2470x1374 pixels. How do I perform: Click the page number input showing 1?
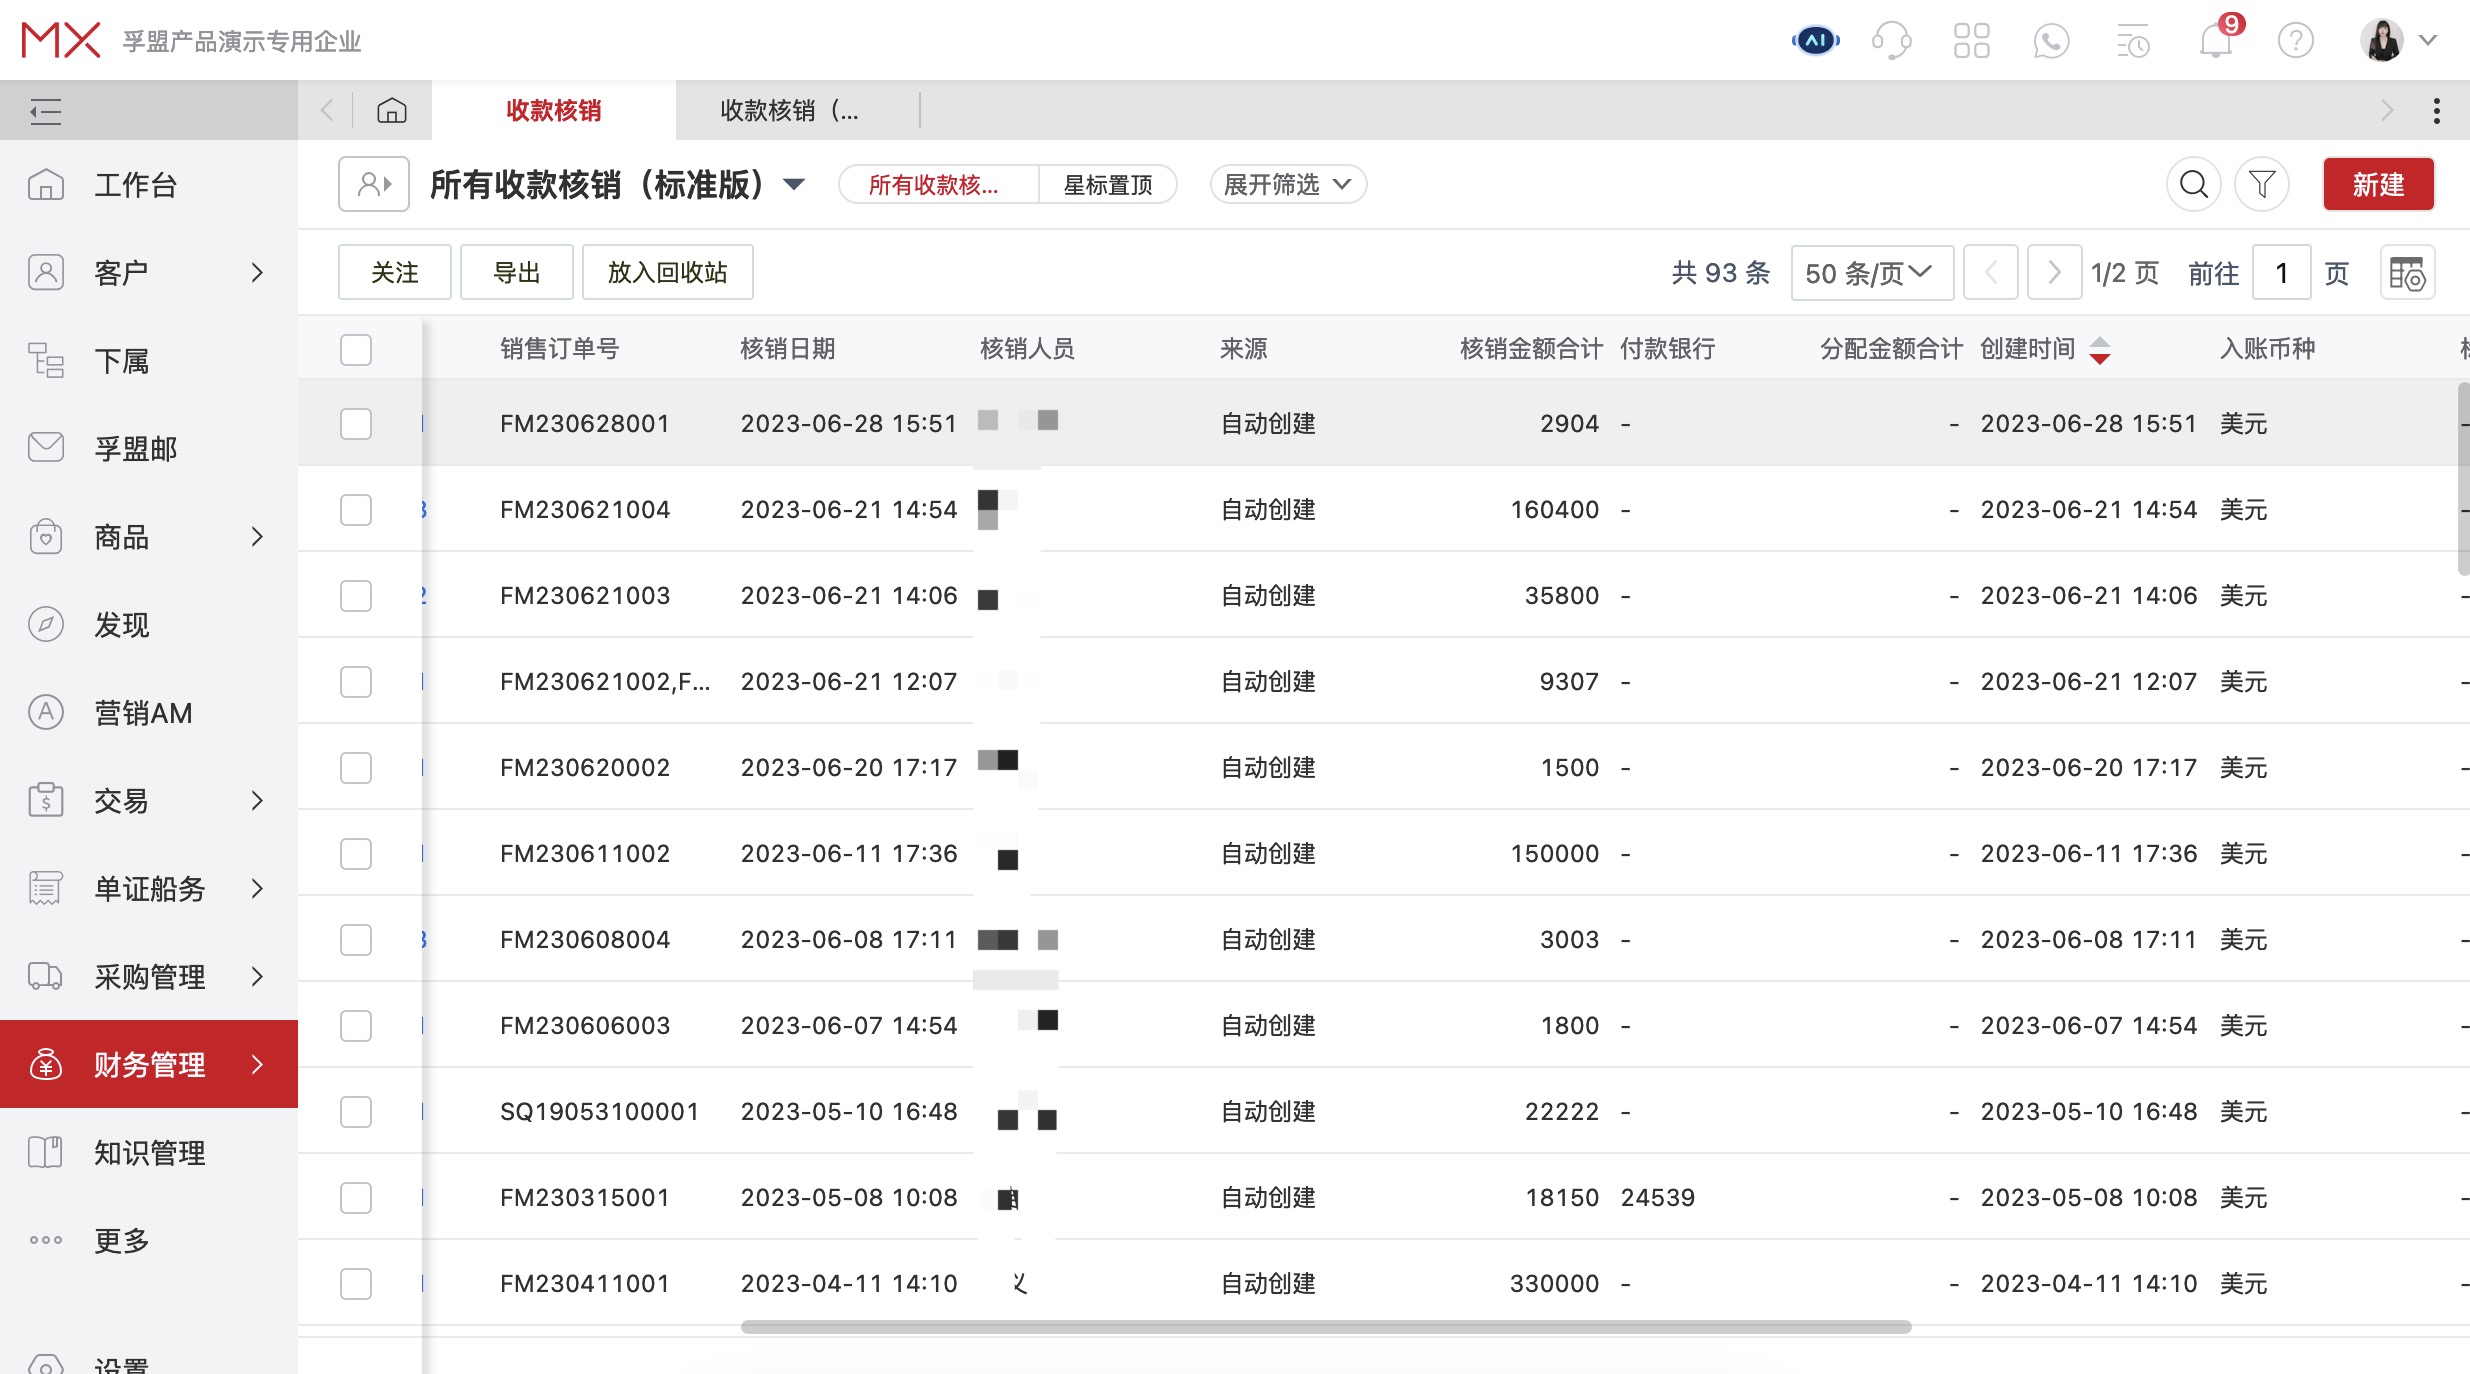click(x=2281, y=271)
